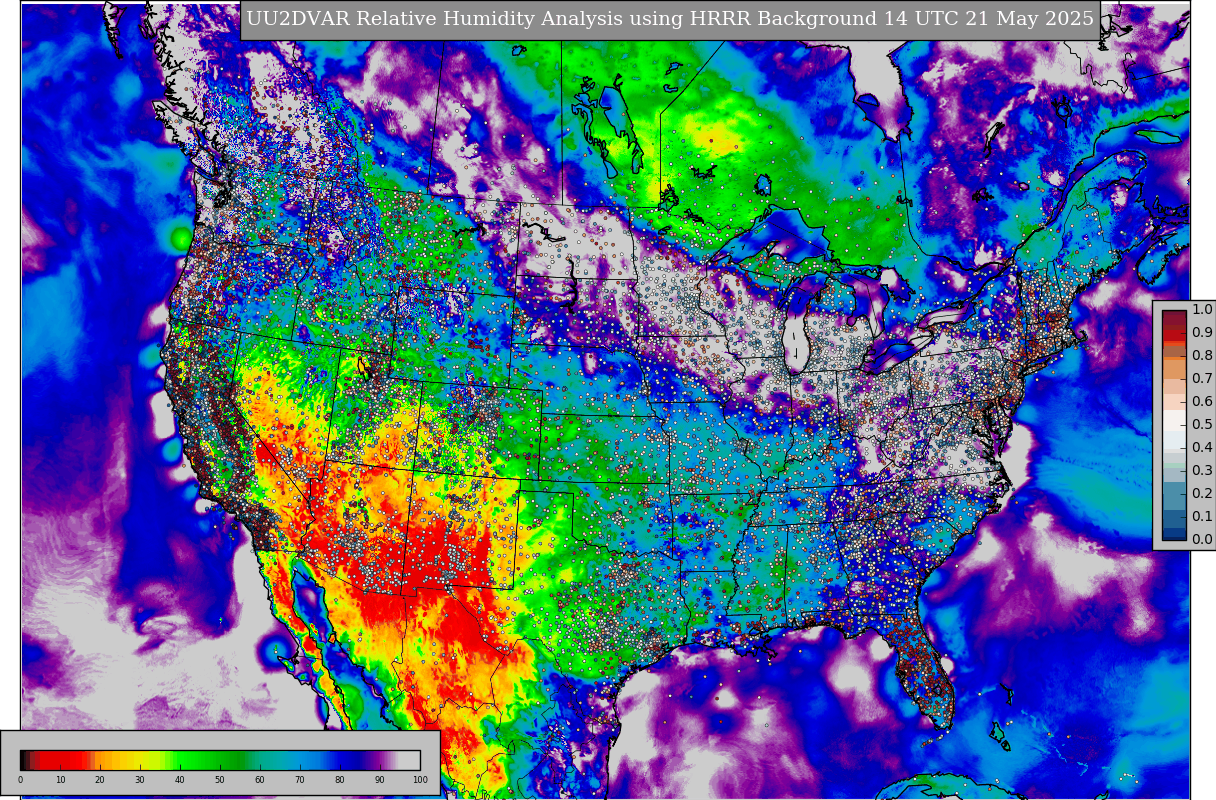This screenshot has width=1216, height=800.
Task: Click the UU2DVAR Relative Humidity Analysis title
Action: click(670, 19)
